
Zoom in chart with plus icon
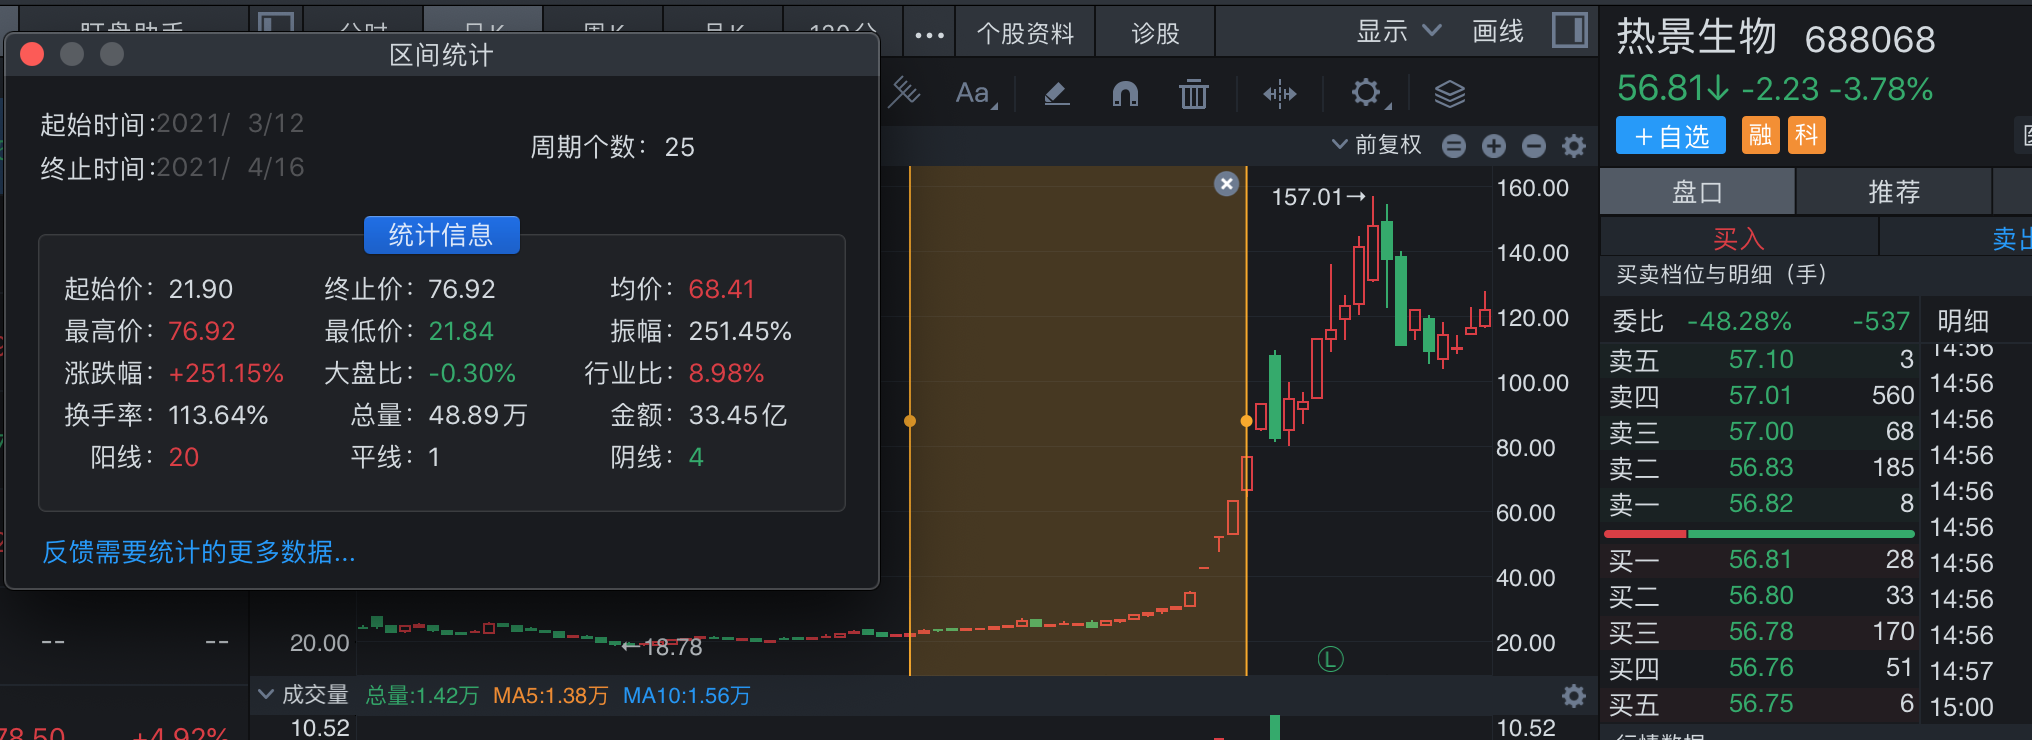coord(1494,146)
